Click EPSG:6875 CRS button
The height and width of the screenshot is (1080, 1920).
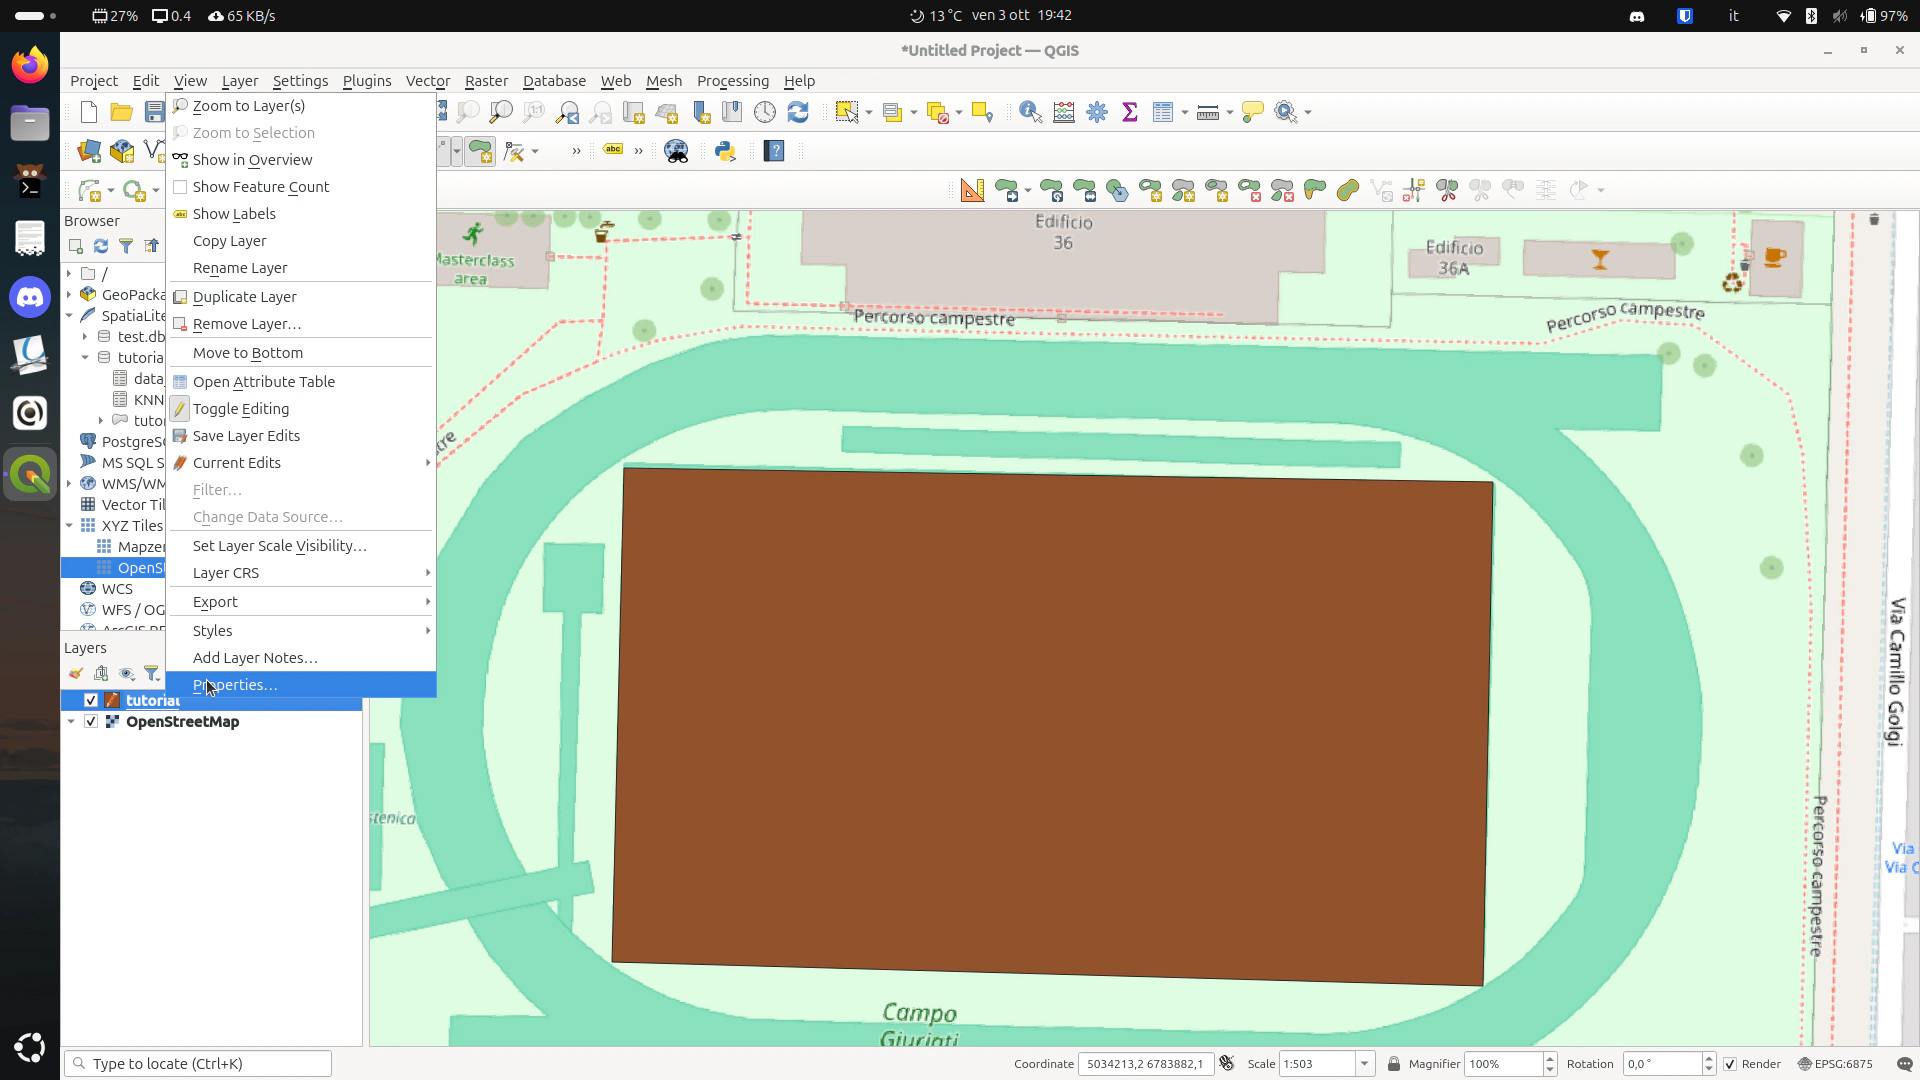pos(1835,1064)
